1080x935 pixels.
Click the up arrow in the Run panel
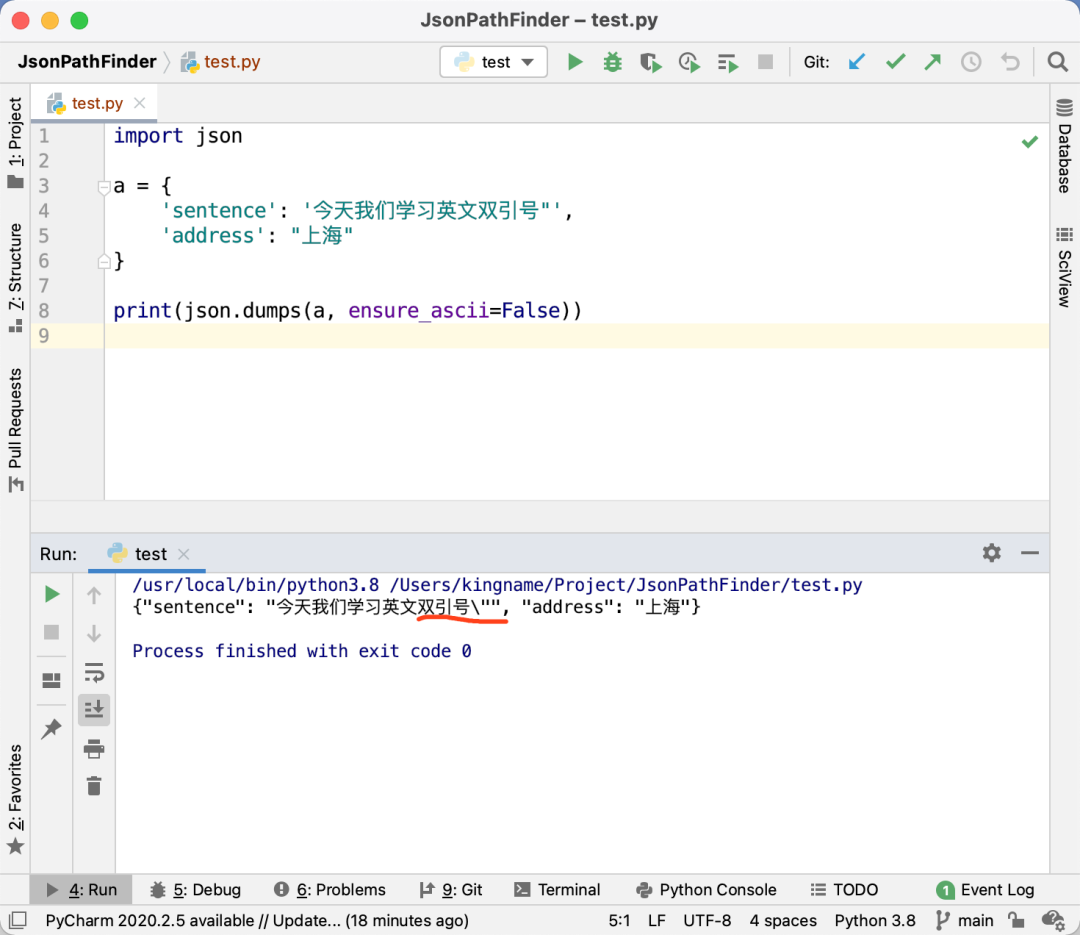(x=94, y=595)
